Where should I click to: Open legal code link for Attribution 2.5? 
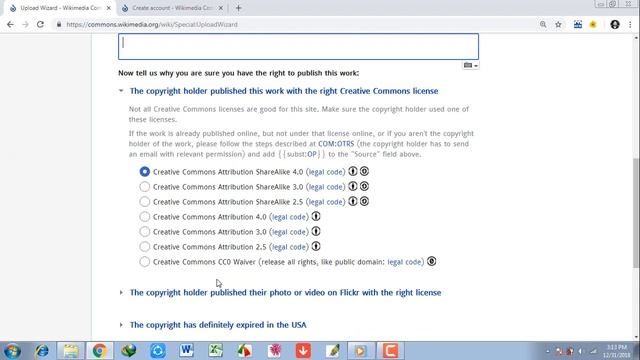tap(289, 247)
